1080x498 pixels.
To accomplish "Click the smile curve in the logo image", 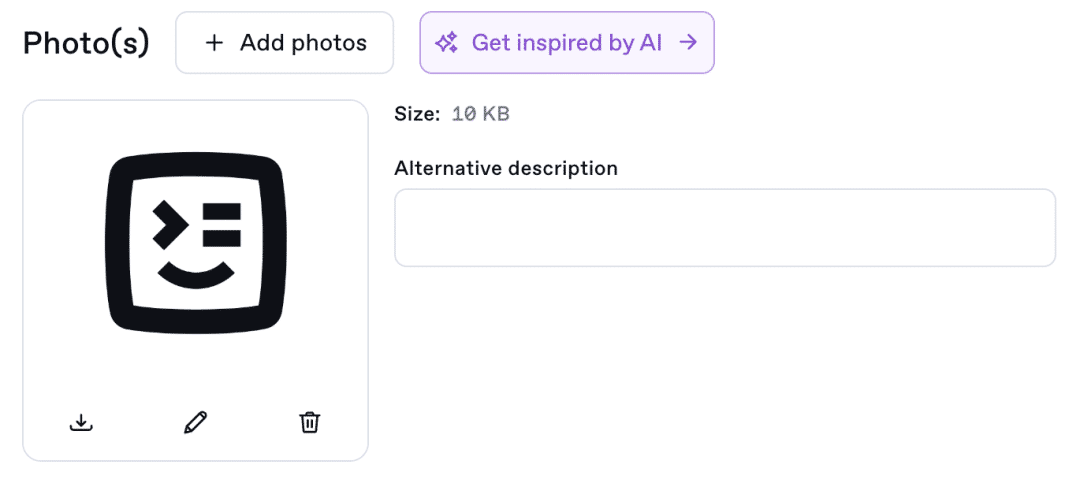I will tap(196, 276).
